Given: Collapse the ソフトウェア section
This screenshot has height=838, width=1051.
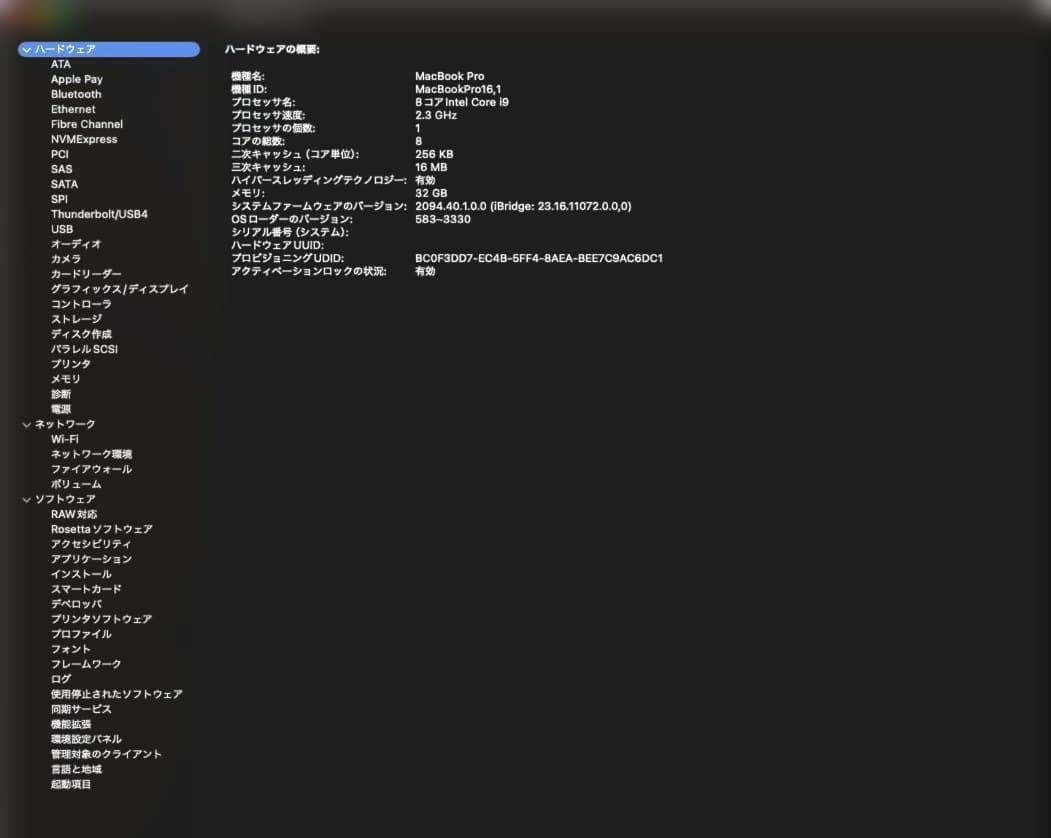Looking at the screenshot, I should 26,499.
